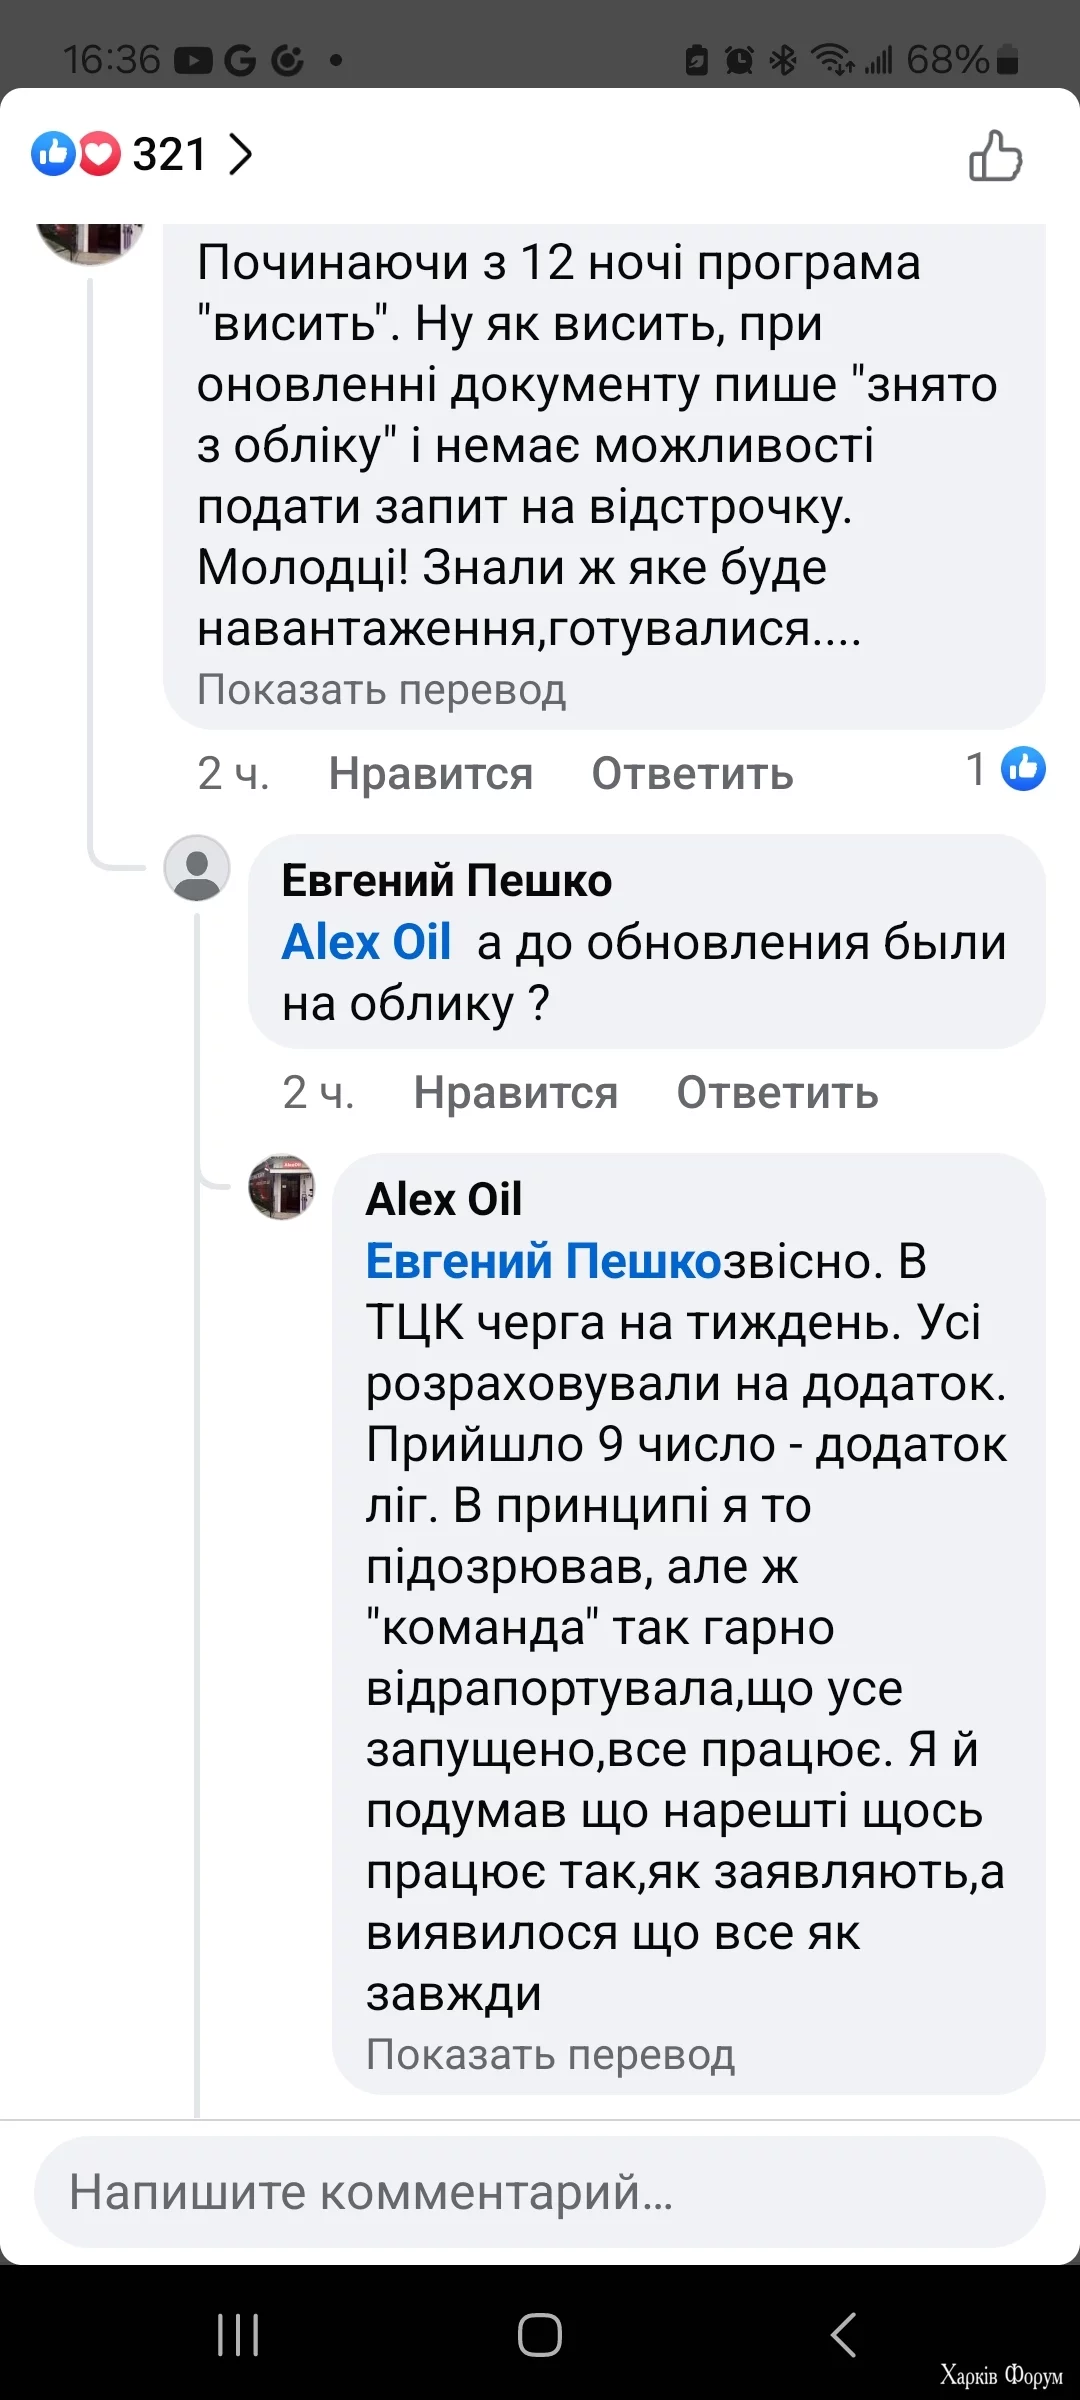
Task: Tap the thumbs-up like icon at top right
Action: (x=995, y=156)
